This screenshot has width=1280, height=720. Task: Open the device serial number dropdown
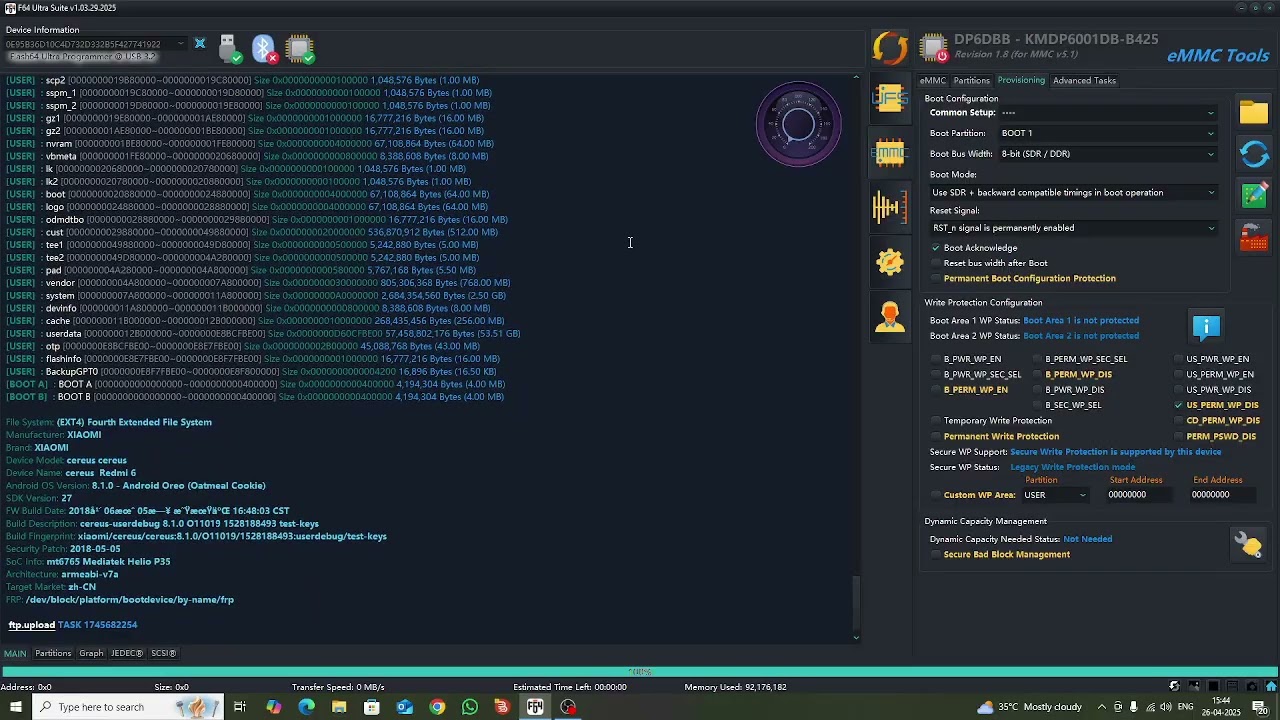tap(96, 44)
